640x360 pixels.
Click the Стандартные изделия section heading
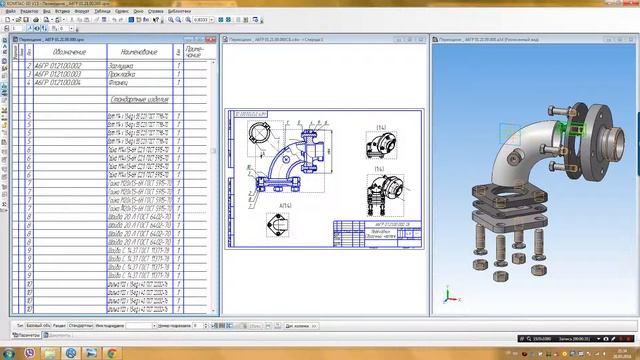point(140,99)
